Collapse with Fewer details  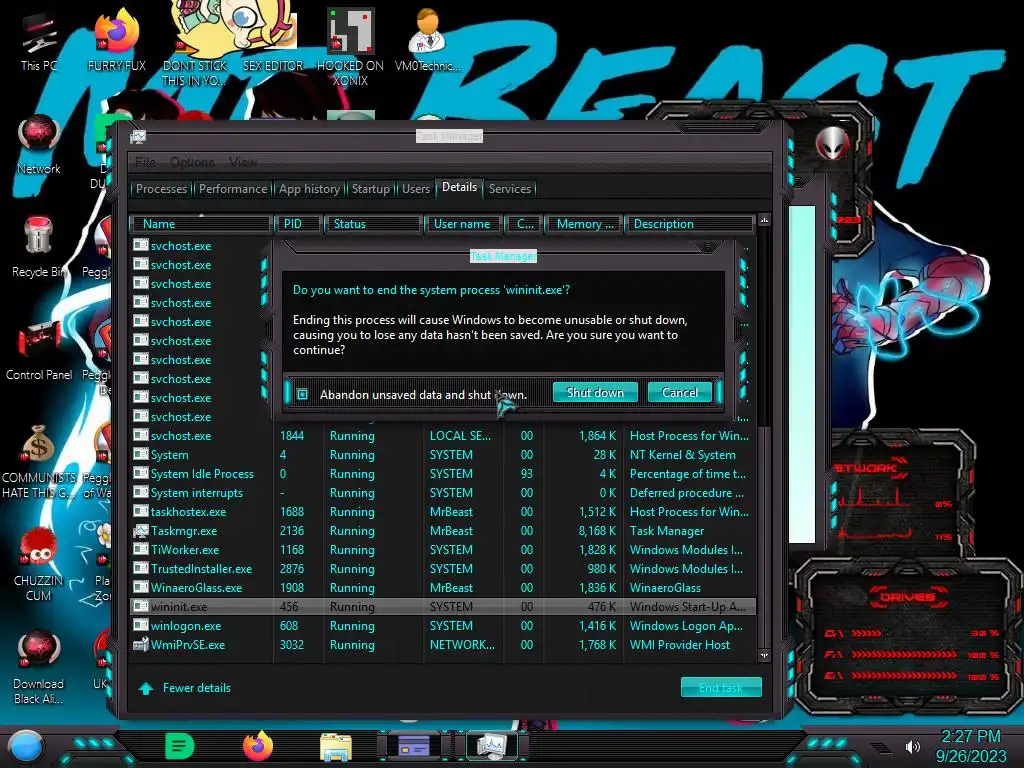[185, 688]
